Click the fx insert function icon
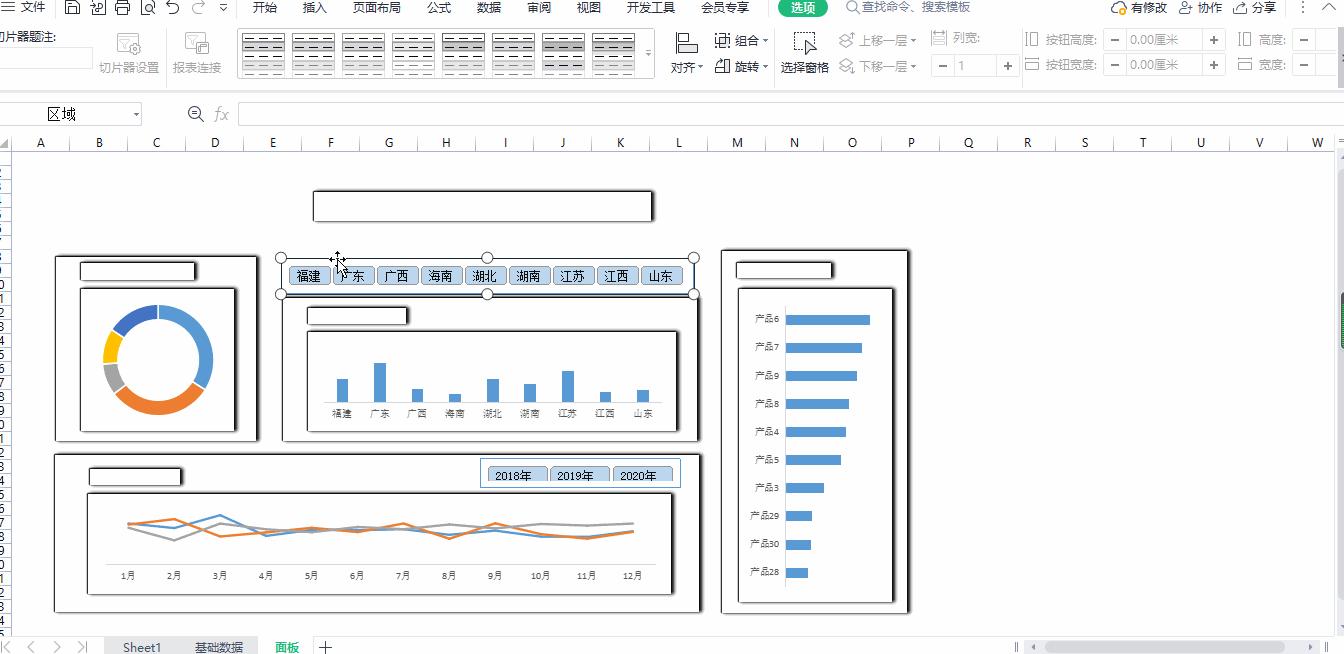 [222, 115]
